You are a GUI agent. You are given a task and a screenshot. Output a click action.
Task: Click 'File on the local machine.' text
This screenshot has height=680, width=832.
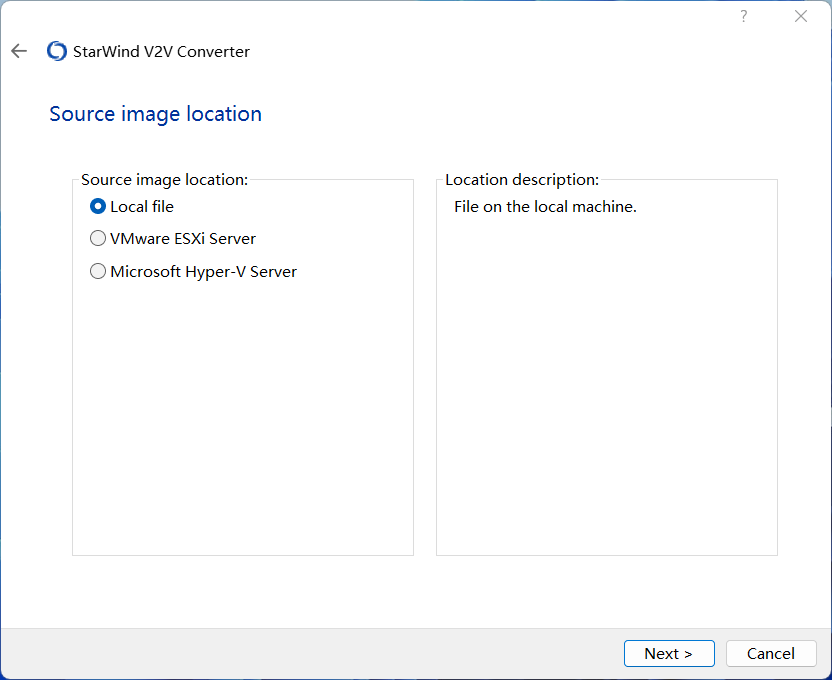tap(545, 207)
